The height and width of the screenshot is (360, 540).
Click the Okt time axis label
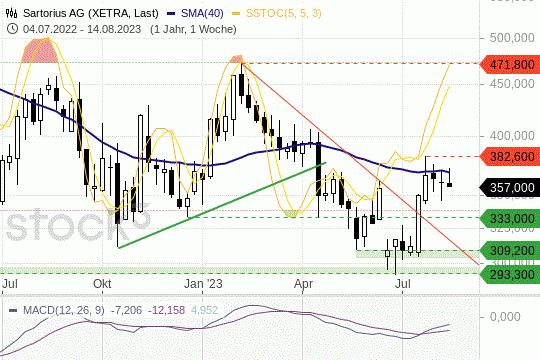pyautogui.click(x=102, y=284)
